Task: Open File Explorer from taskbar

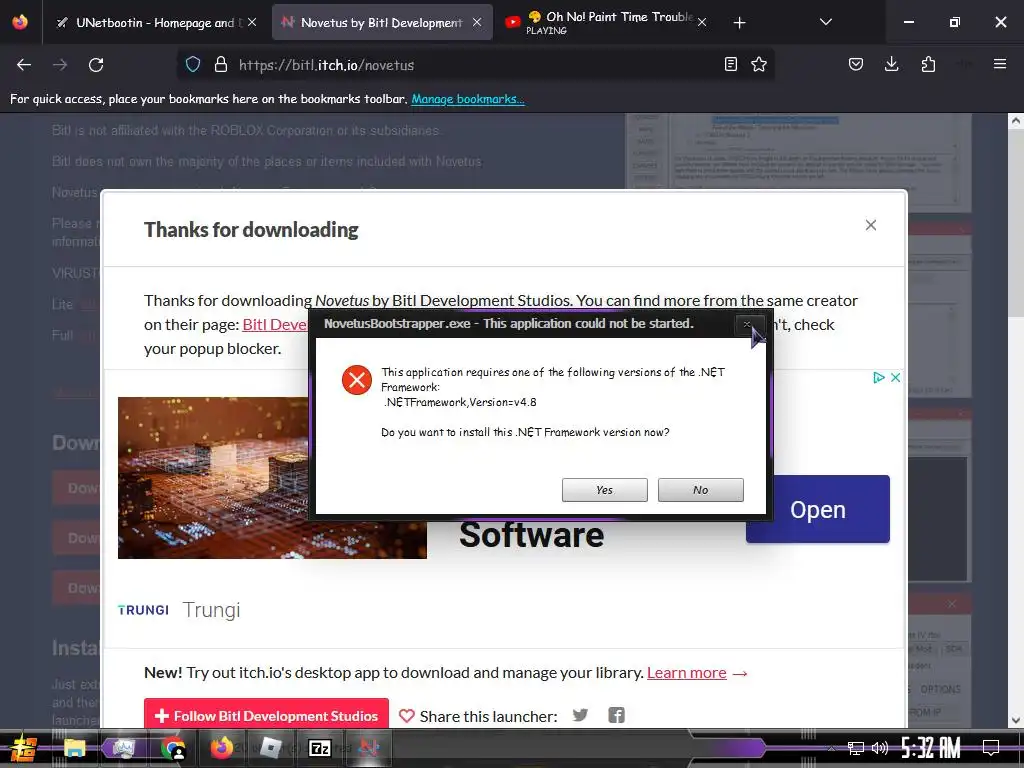Action: (74, 748)
